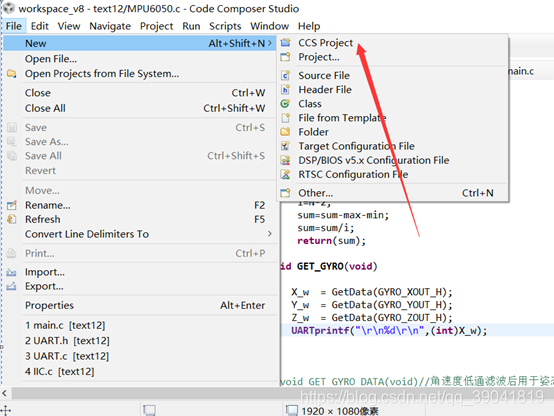Select Header File entry label
This screenshot has height=416, width=554.
[x=325, y=89]
